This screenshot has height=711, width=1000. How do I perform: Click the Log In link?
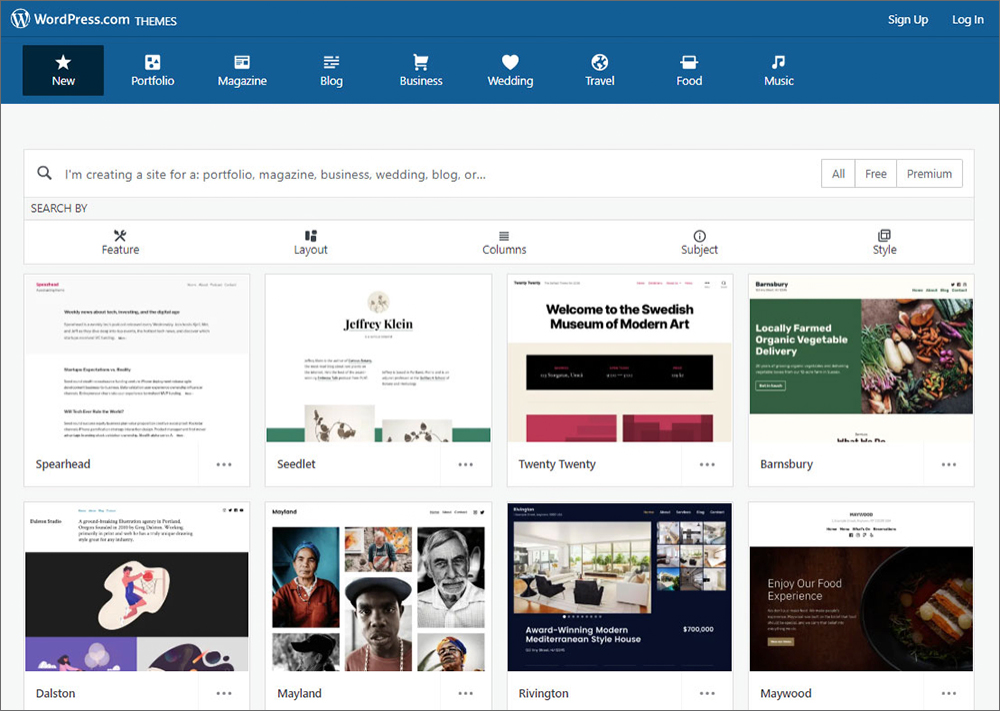pos(967,20)
